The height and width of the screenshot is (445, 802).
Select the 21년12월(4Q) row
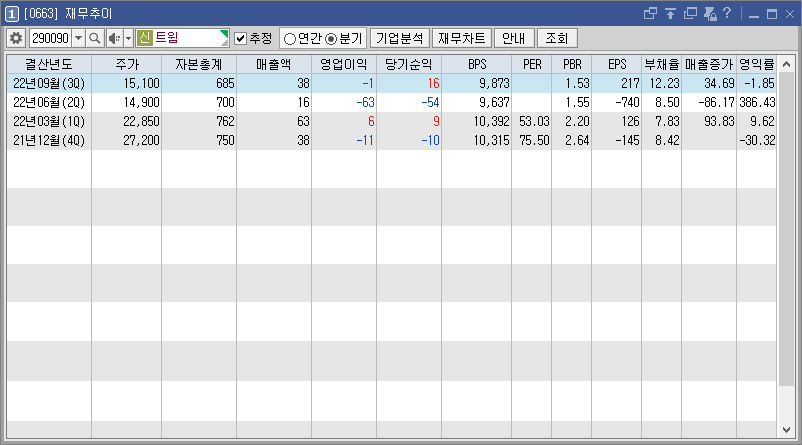tap(391, 140)
